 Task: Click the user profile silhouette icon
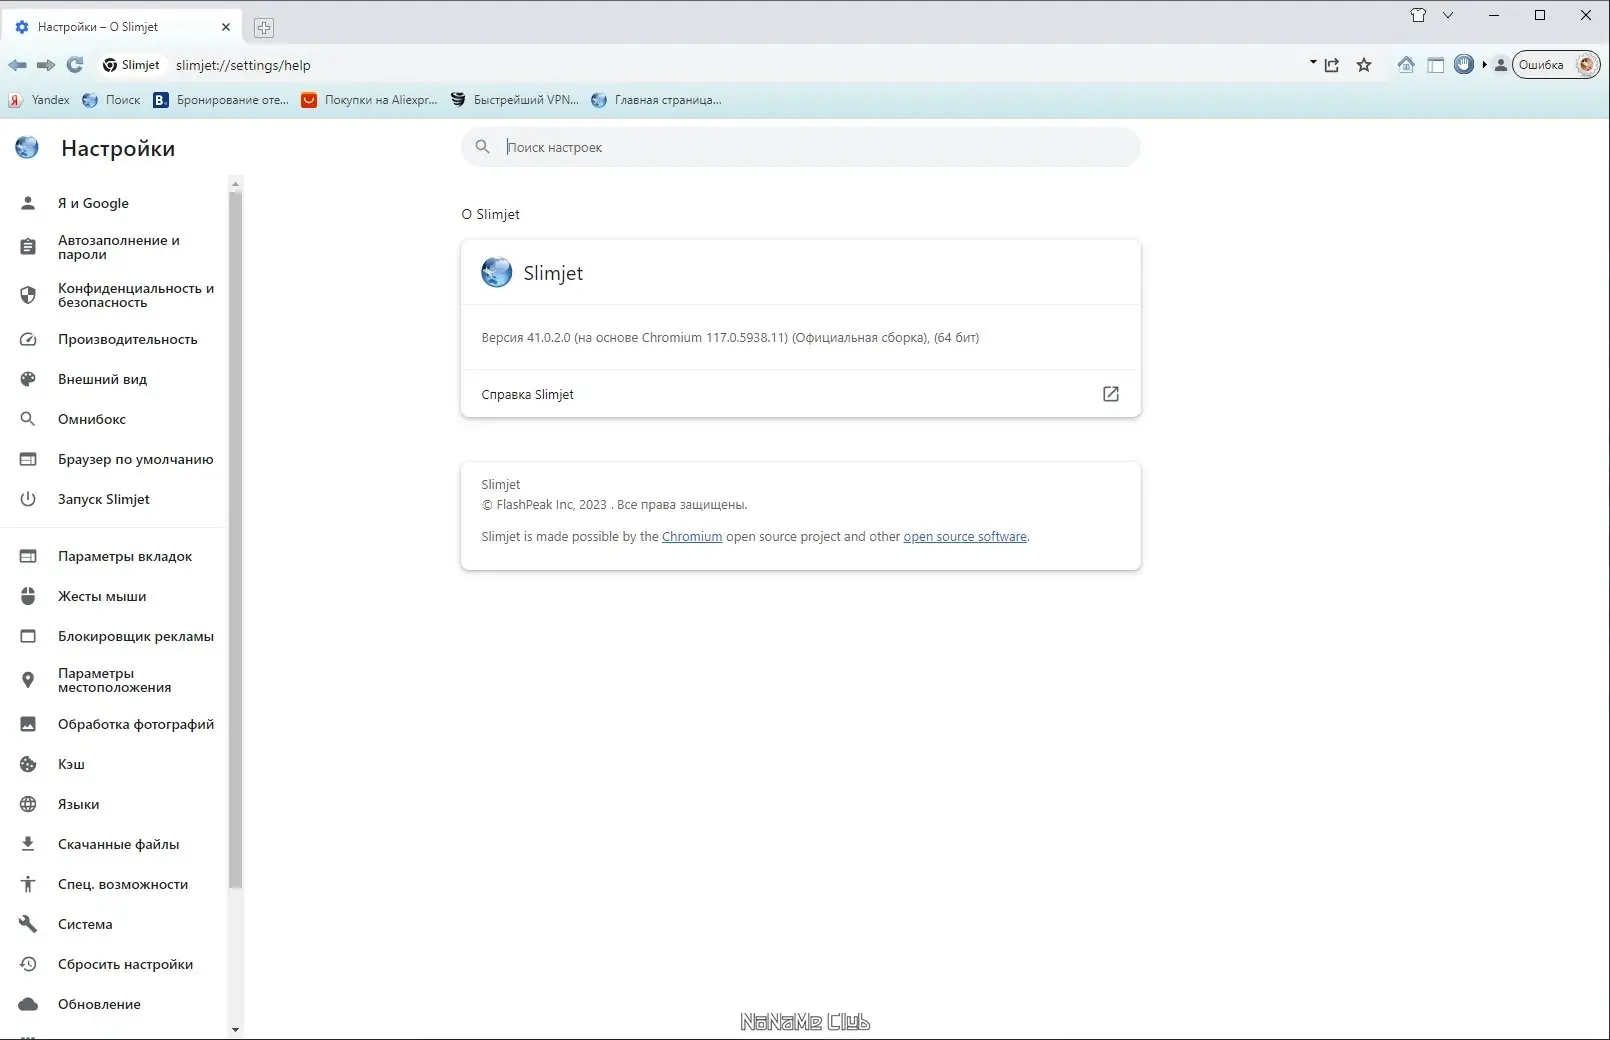[1500, 65]
